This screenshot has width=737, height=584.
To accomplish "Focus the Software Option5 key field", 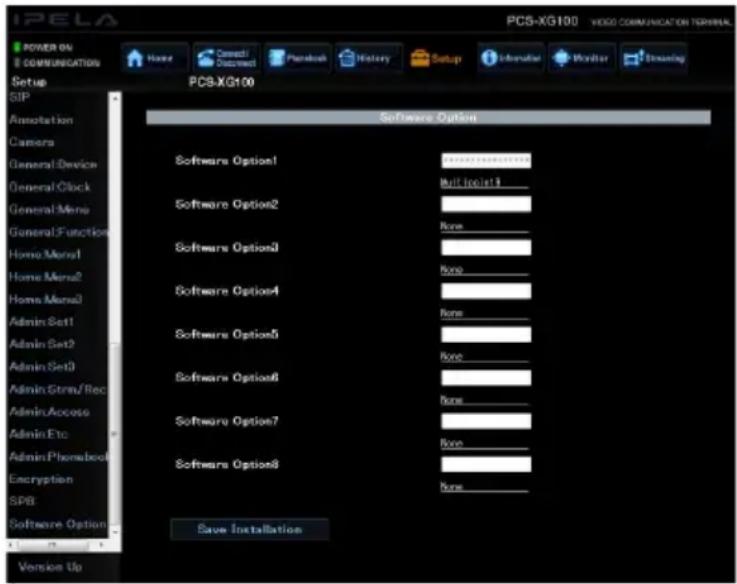I will tap(486, 334).
